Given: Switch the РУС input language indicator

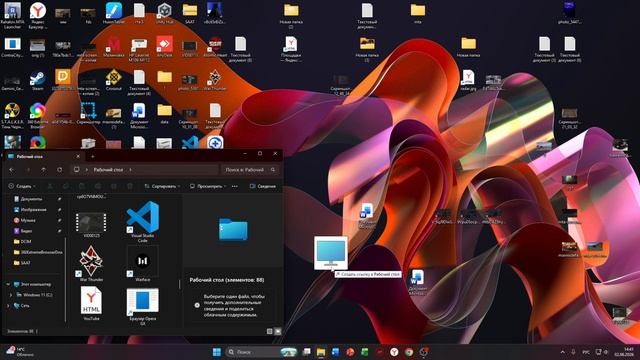Looking at the screenshot, I should [586, 352].
